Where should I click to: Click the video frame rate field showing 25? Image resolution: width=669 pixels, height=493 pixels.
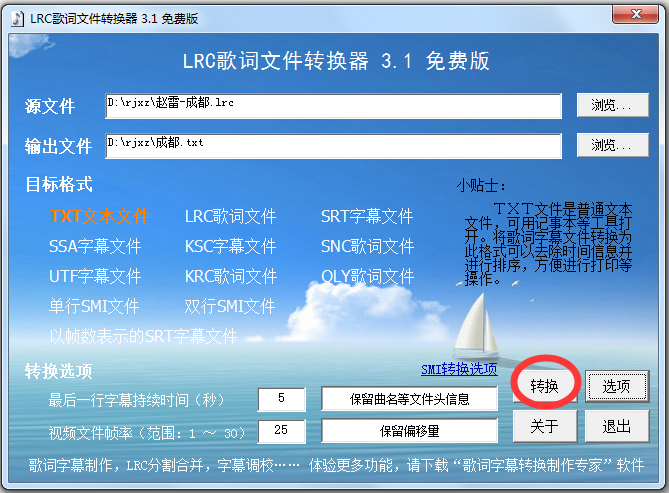pyautogui.click(x=282, y=431)
